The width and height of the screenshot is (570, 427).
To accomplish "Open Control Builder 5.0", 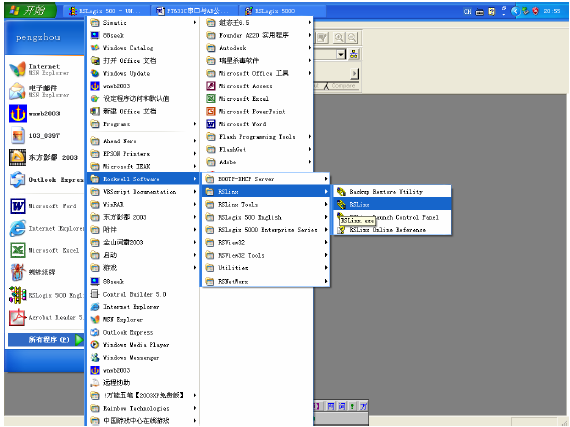I will 143,294.
